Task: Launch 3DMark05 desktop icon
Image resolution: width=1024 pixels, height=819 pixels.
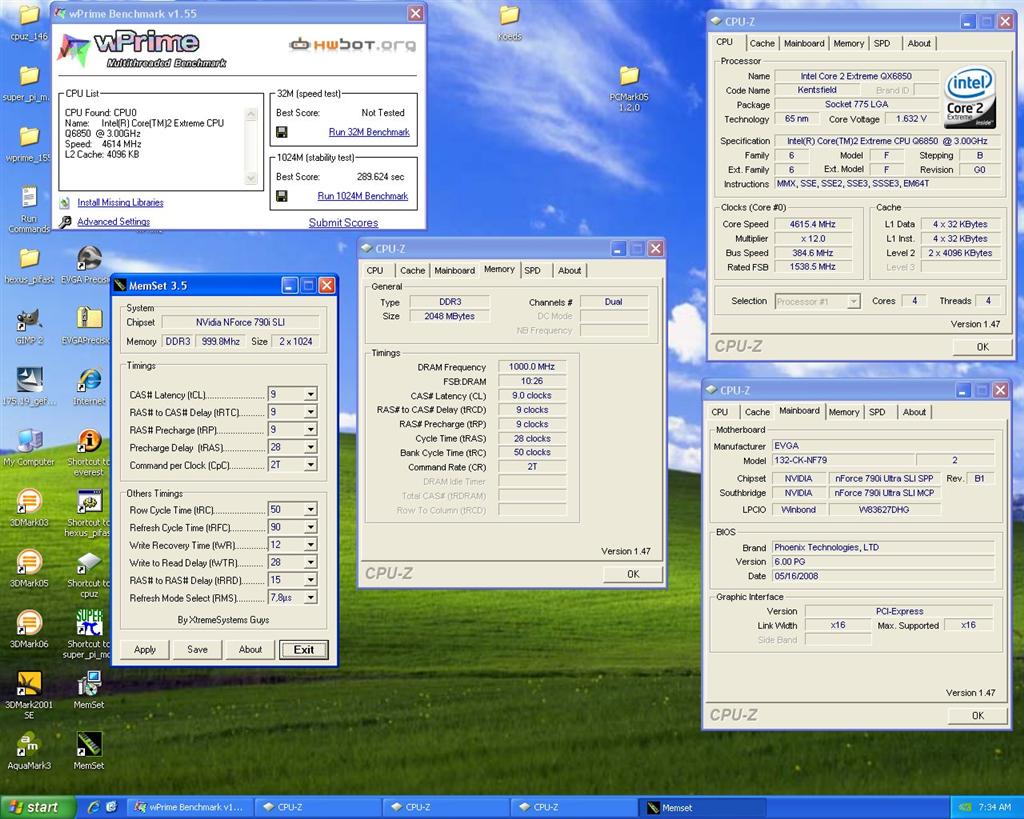Action: [29, 562]
